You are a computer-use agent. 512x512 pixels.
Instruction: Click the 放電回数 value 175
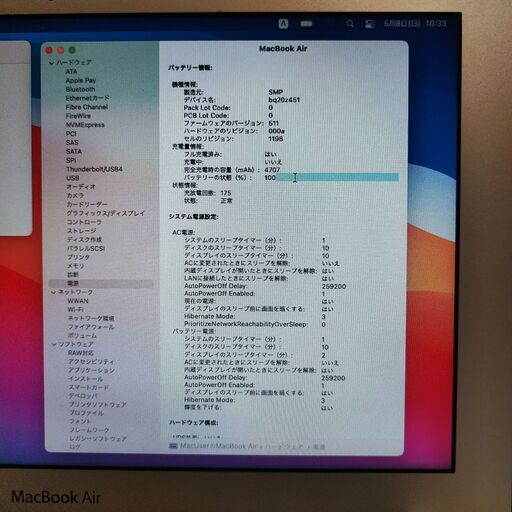click(x=226, y=193)
